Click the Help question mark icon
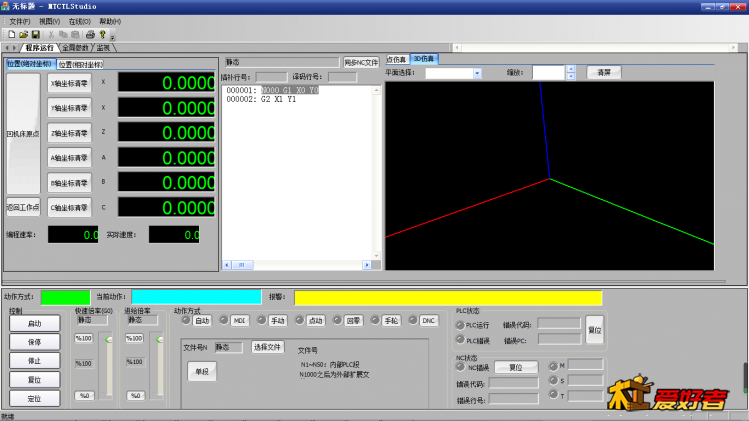Viewport: 749px width, 421px height. tap(102, 34)
